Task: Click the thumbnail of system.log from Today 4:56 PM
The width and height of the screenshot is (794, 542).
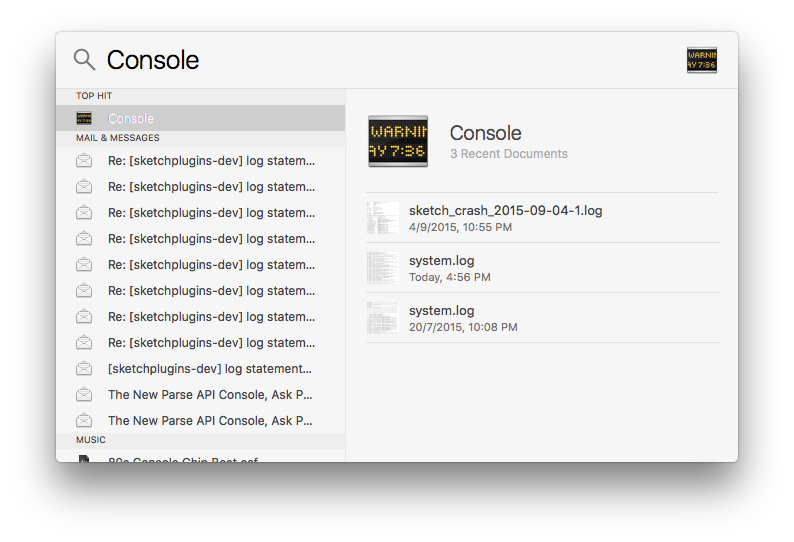Action: (383, 268)
